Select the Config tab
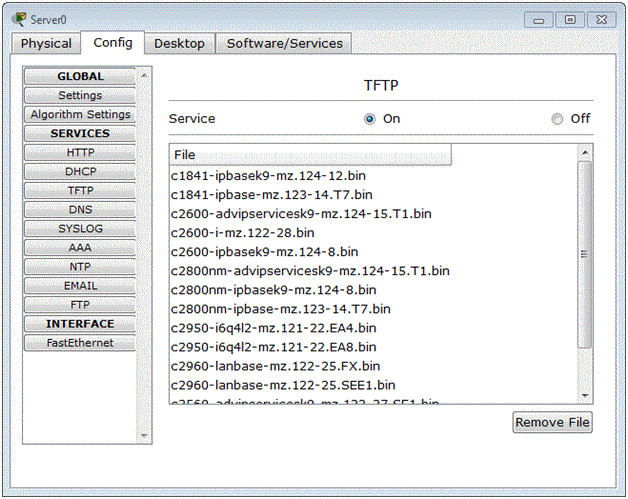Viewport: 628px width, 499px height. tap(113, 42)
